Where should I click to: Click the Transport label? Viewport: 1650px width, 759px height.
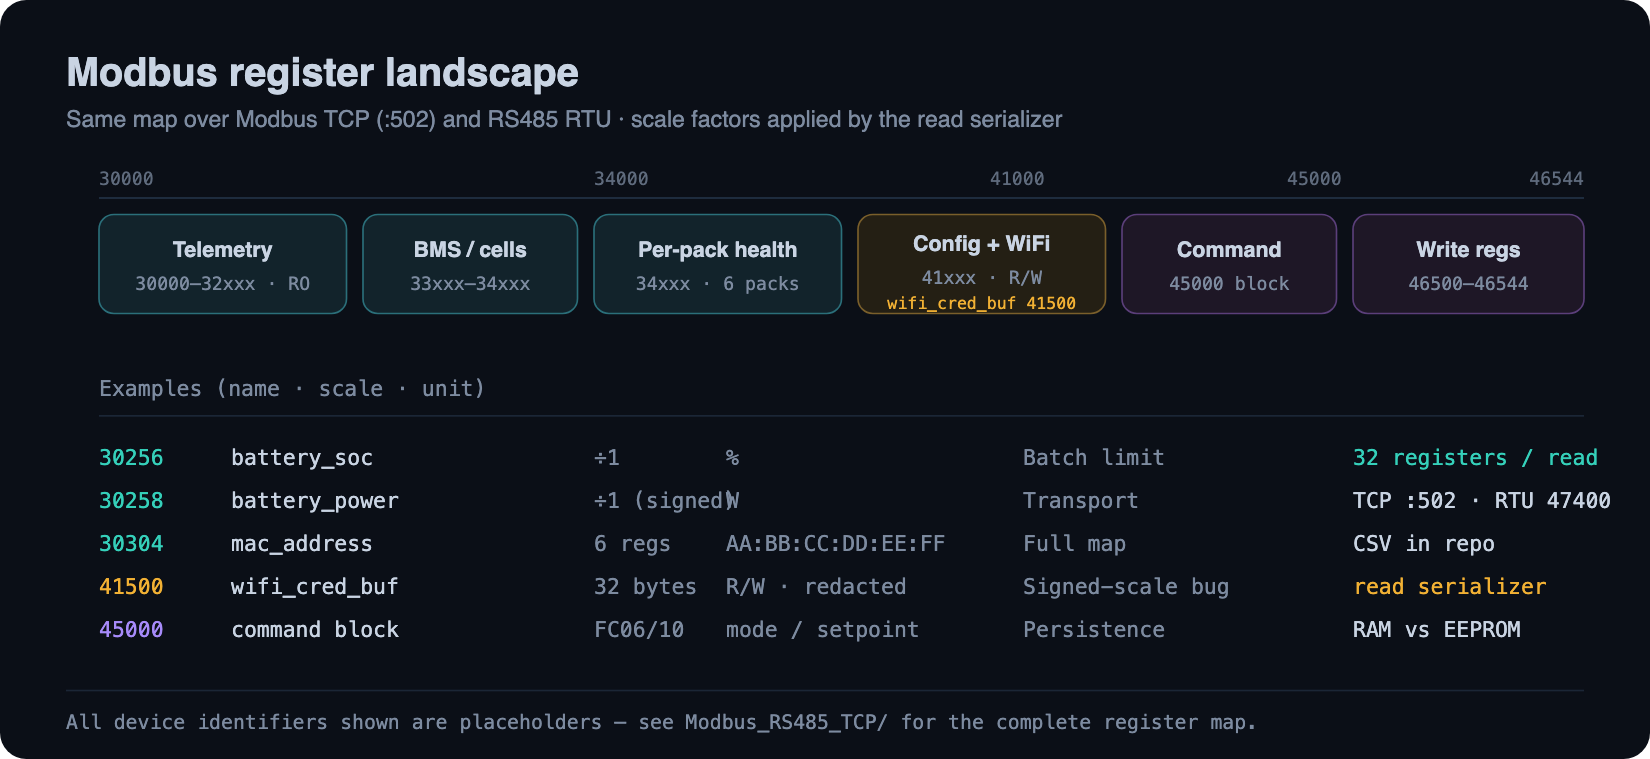[x=1080, y=501]
